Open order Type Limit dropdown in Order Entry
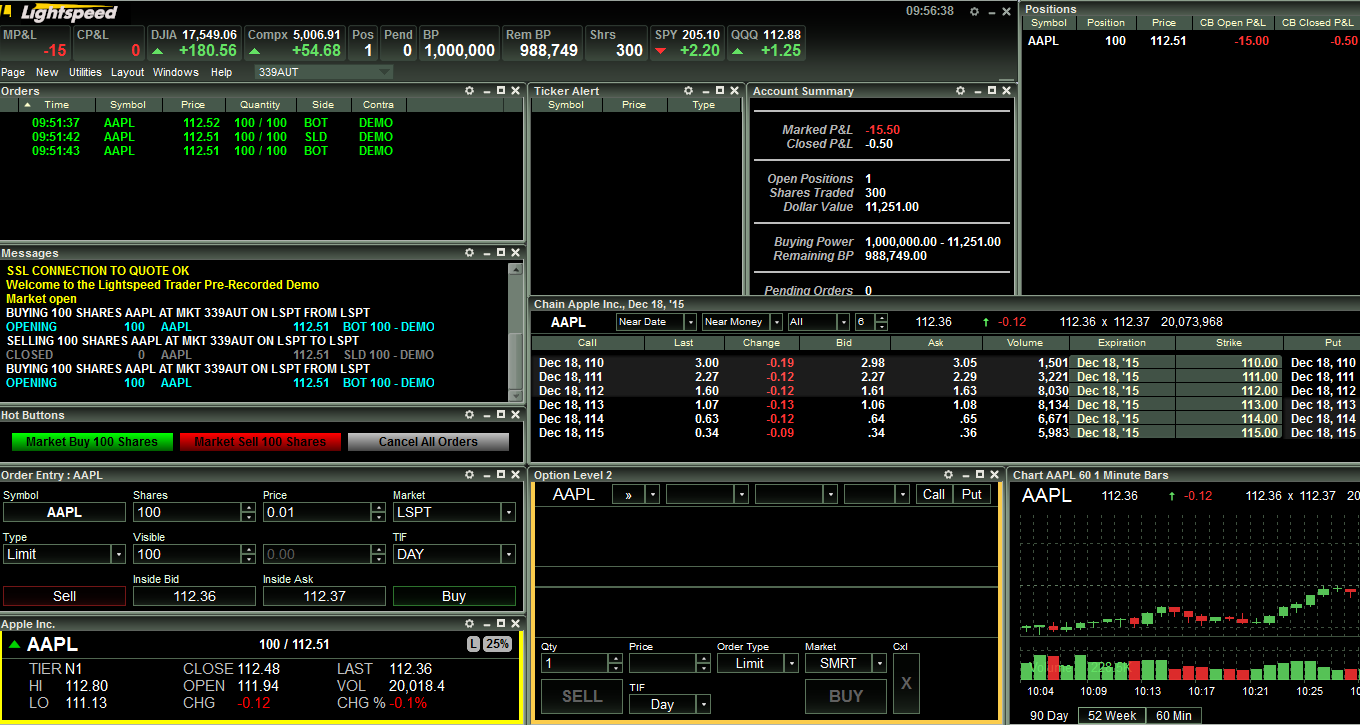Viewport: 1360px width, 725px height. click(x=64, y=554)
